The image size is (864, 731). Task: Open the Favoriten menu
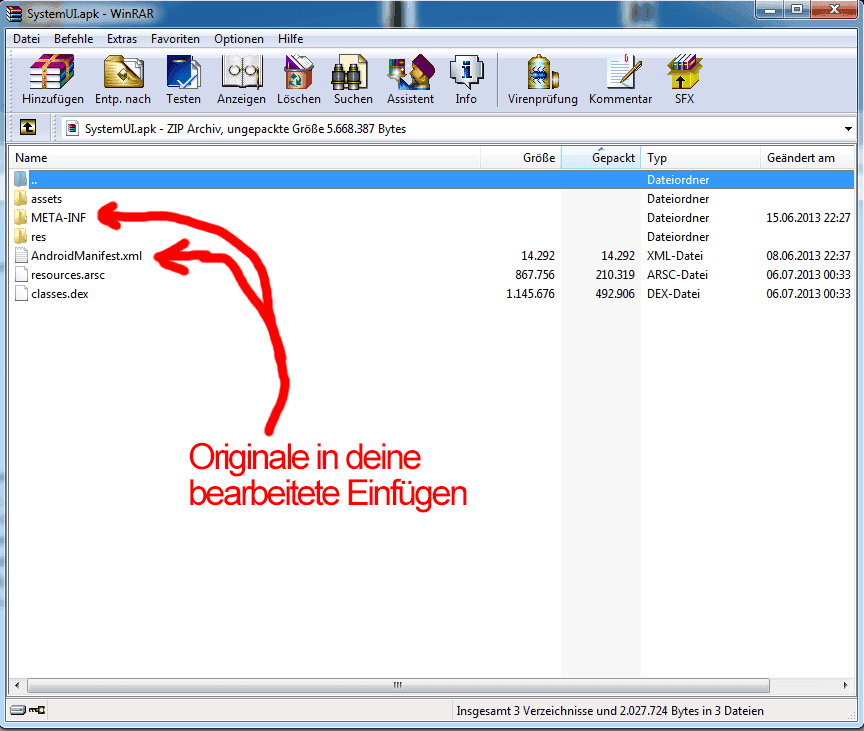point(175,39)
